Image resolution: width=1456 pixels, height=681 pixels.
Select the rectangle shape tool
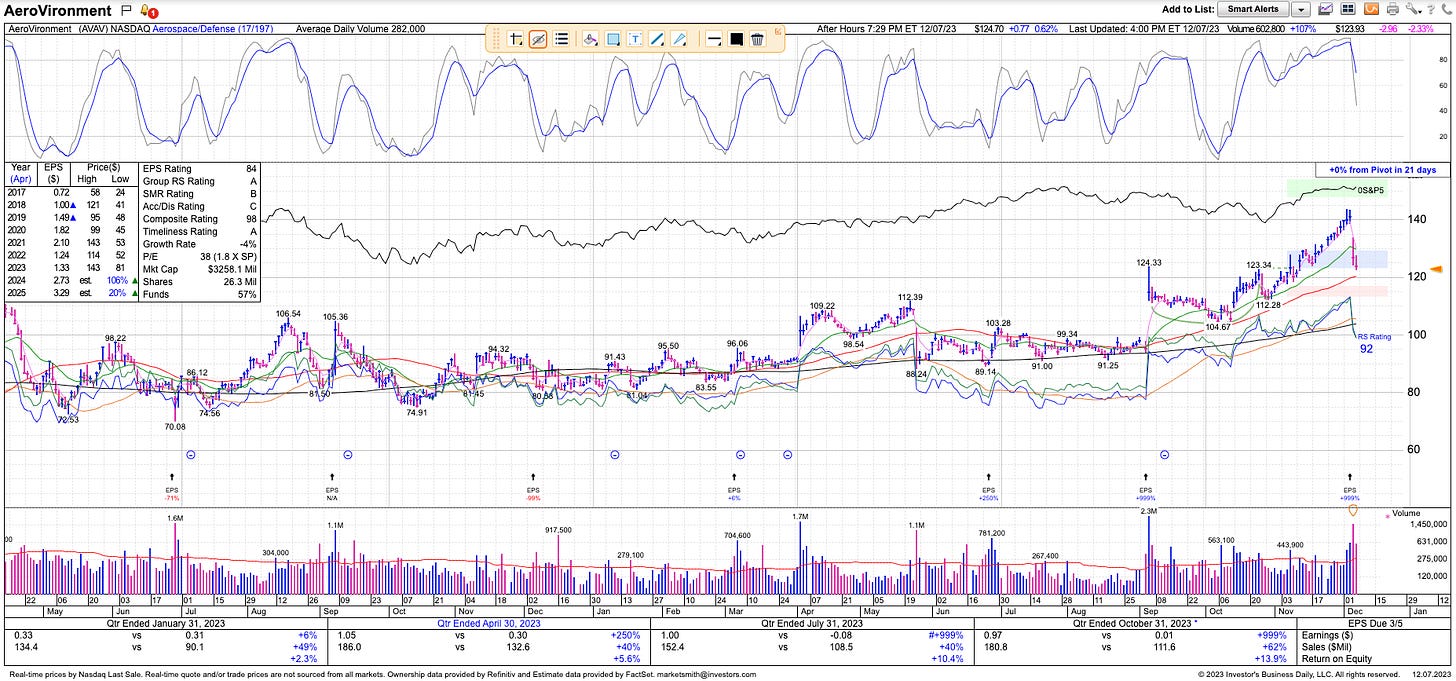pos(613,39)
